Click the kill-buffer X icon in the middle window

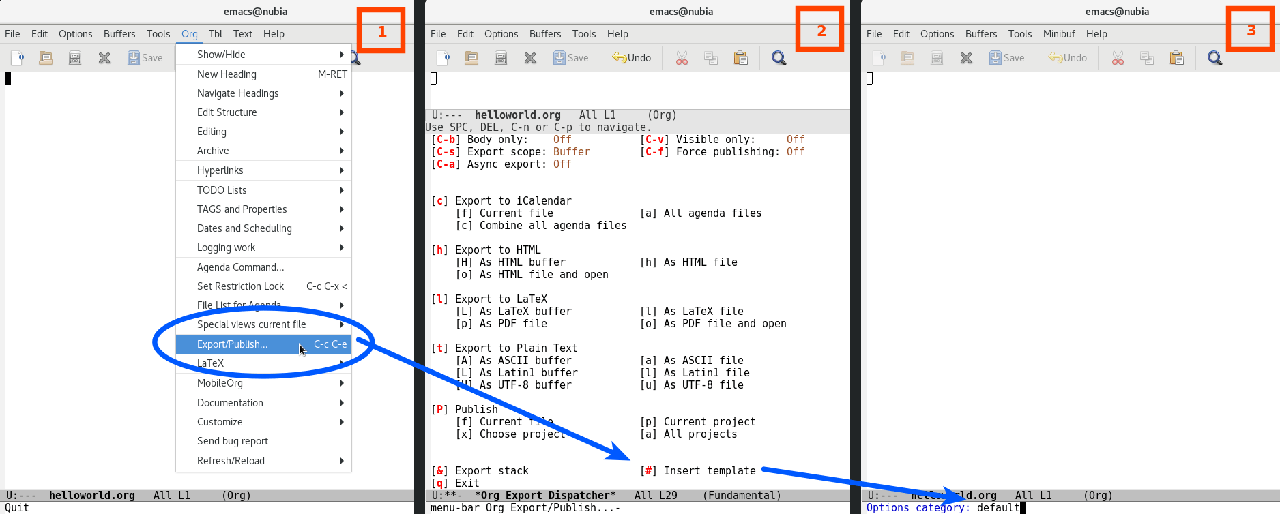click(x=530, y=58)
